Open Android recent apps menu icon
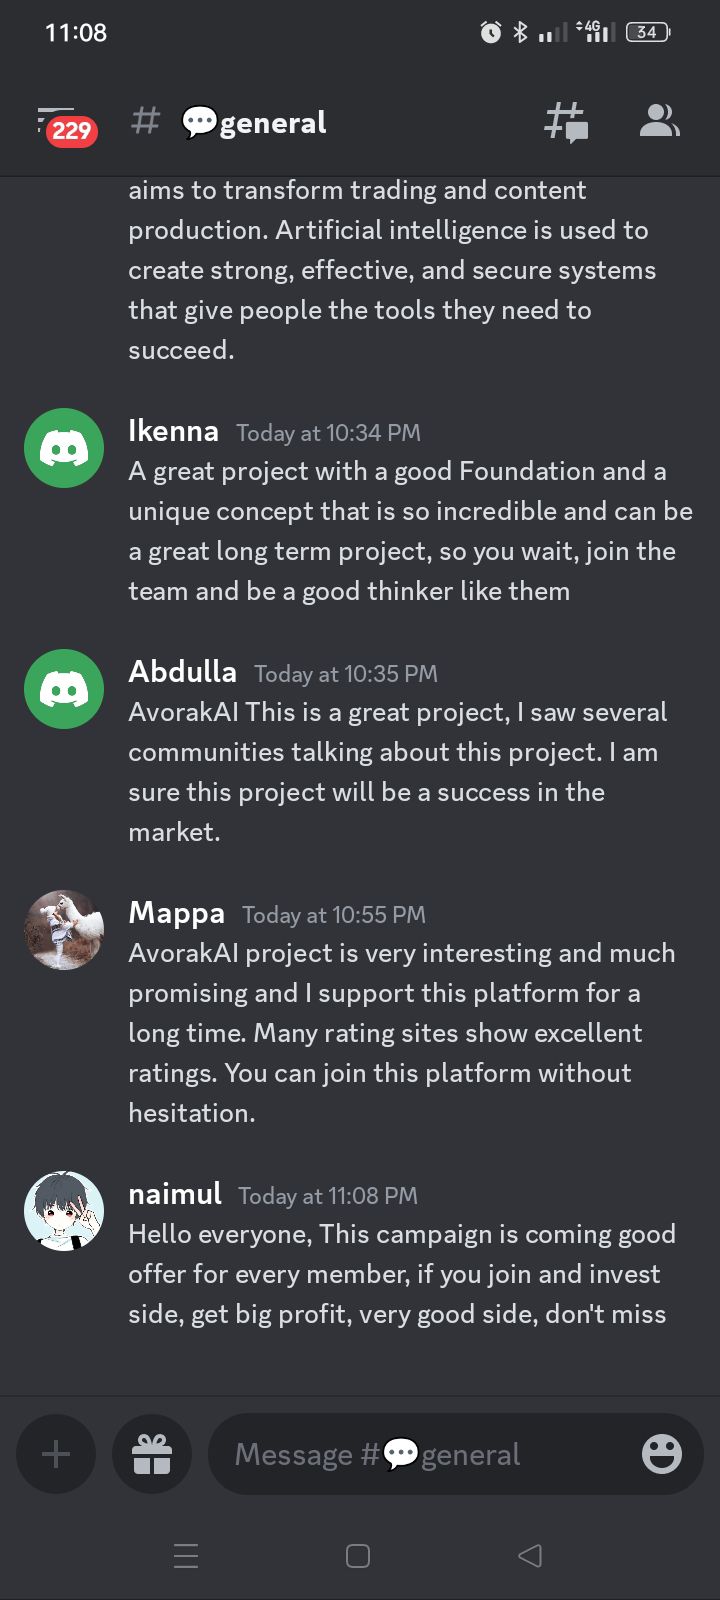Image resolution: width=720 pixels, height=1600 pixels. click(186, 1556)
